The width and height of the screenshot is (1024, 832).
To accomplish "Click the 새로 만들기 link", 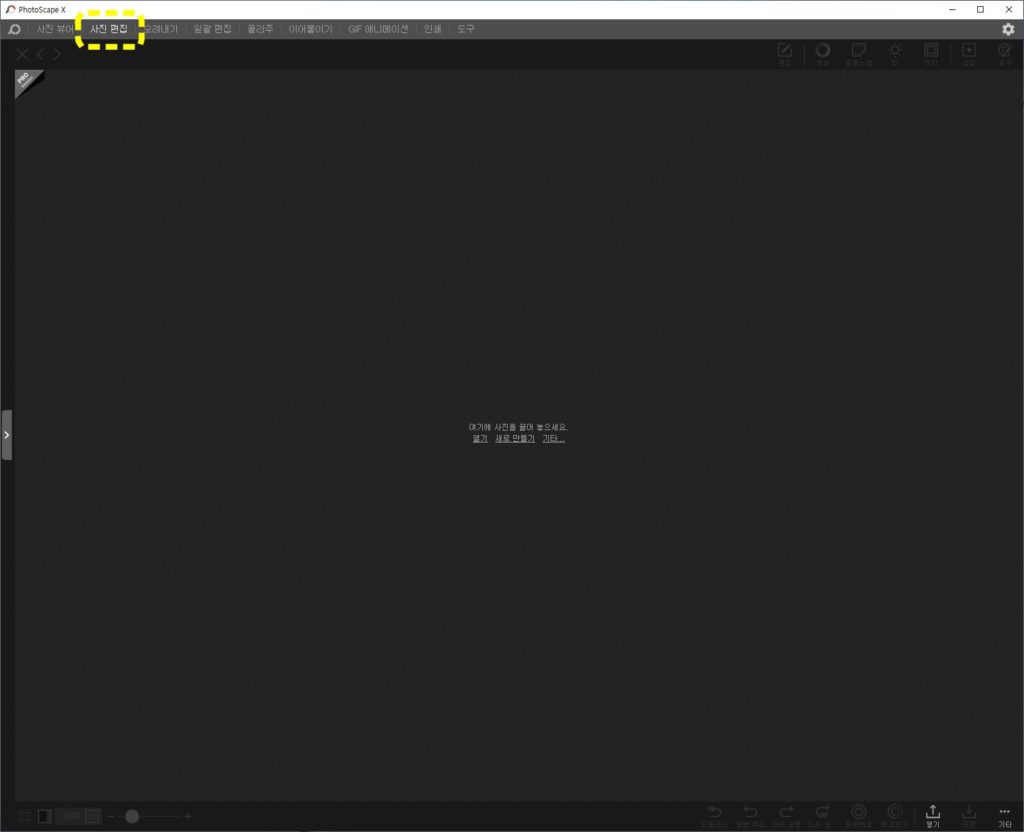I will click(x=515, y=439).
